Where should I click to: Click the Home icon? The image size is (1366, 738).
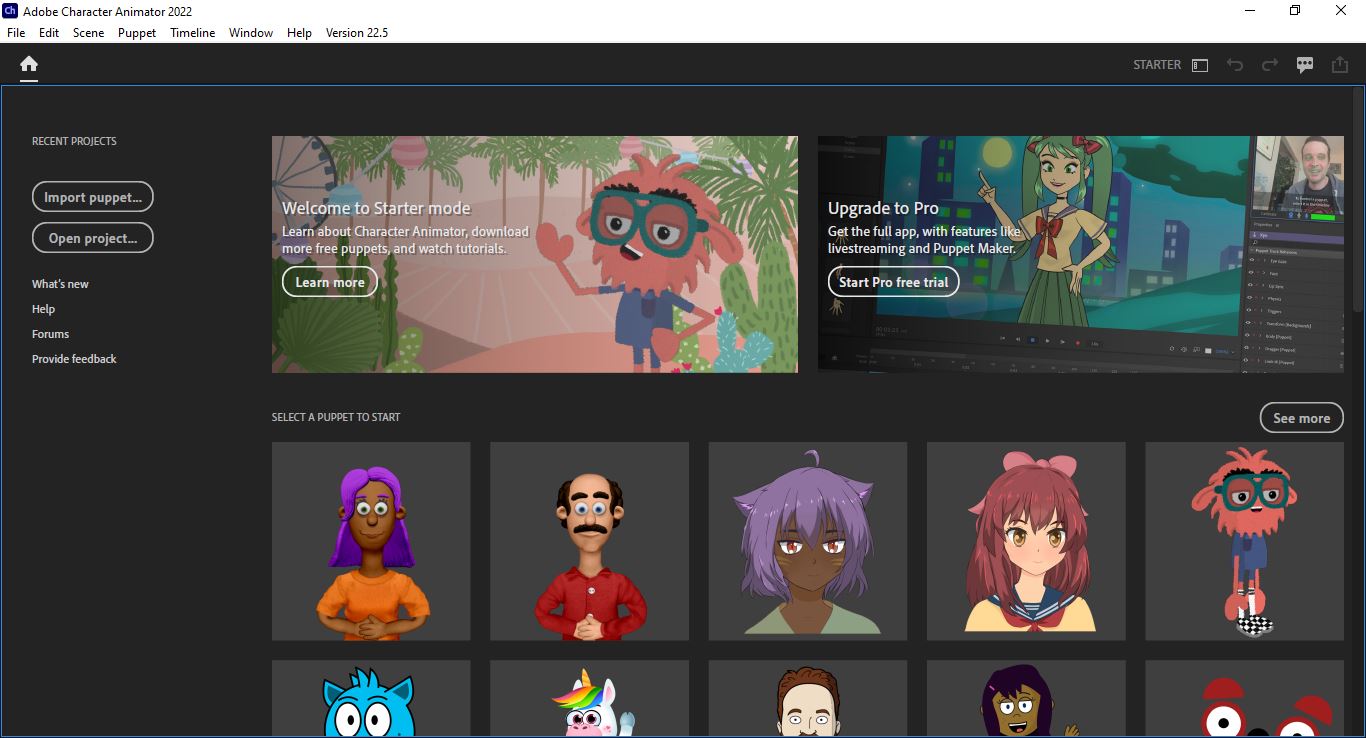29,64
